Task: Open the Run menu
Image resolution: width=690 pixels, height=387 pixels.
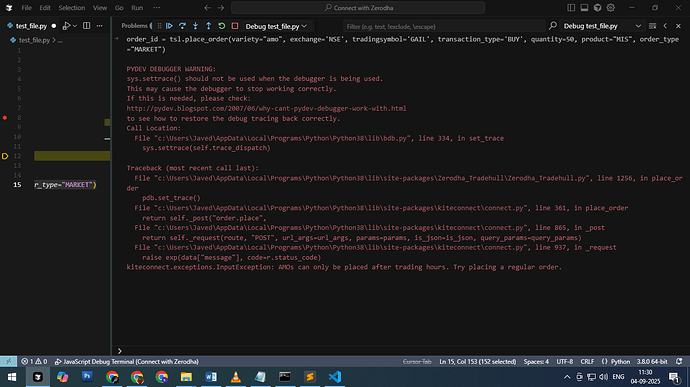Action: (137, 7)
